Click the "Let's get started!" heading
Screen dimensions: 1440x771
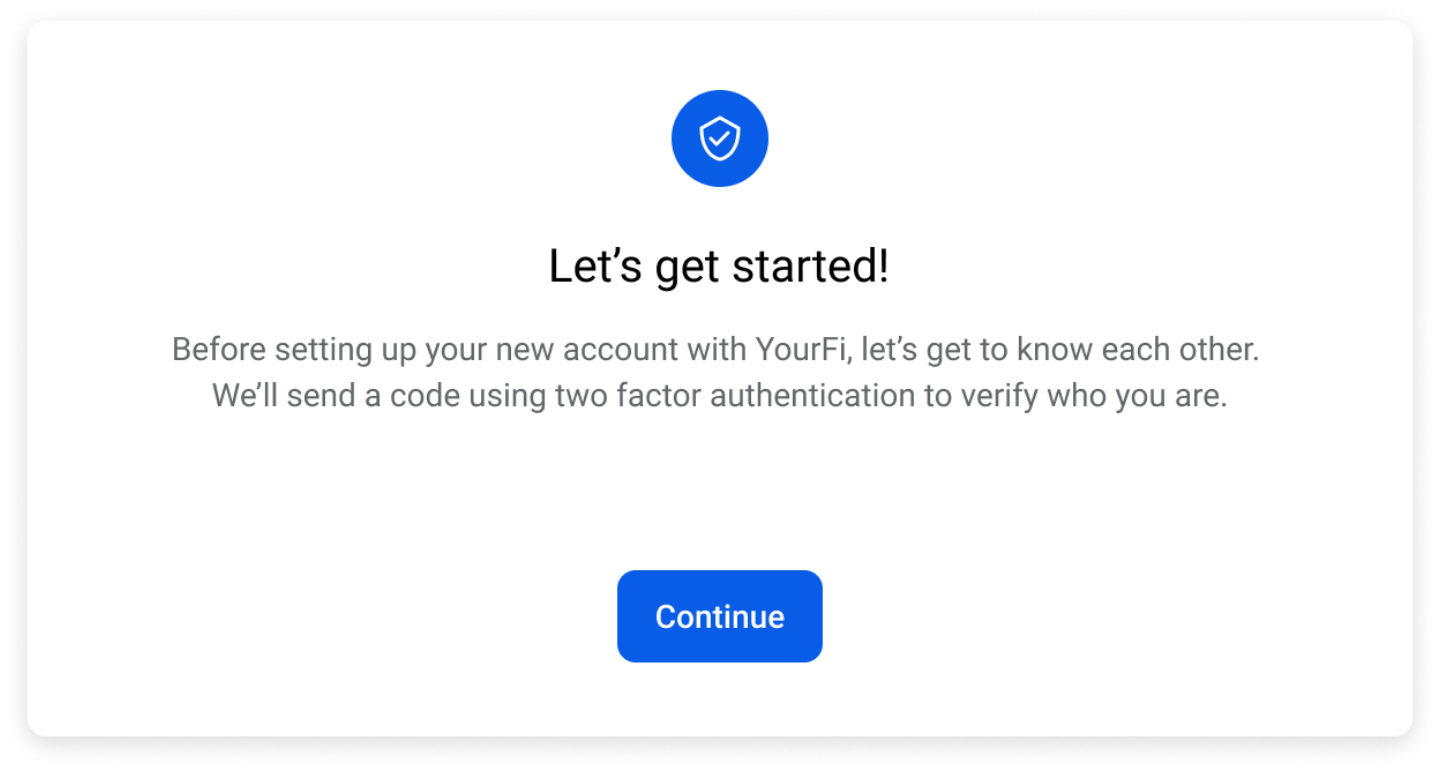point(719,267)
